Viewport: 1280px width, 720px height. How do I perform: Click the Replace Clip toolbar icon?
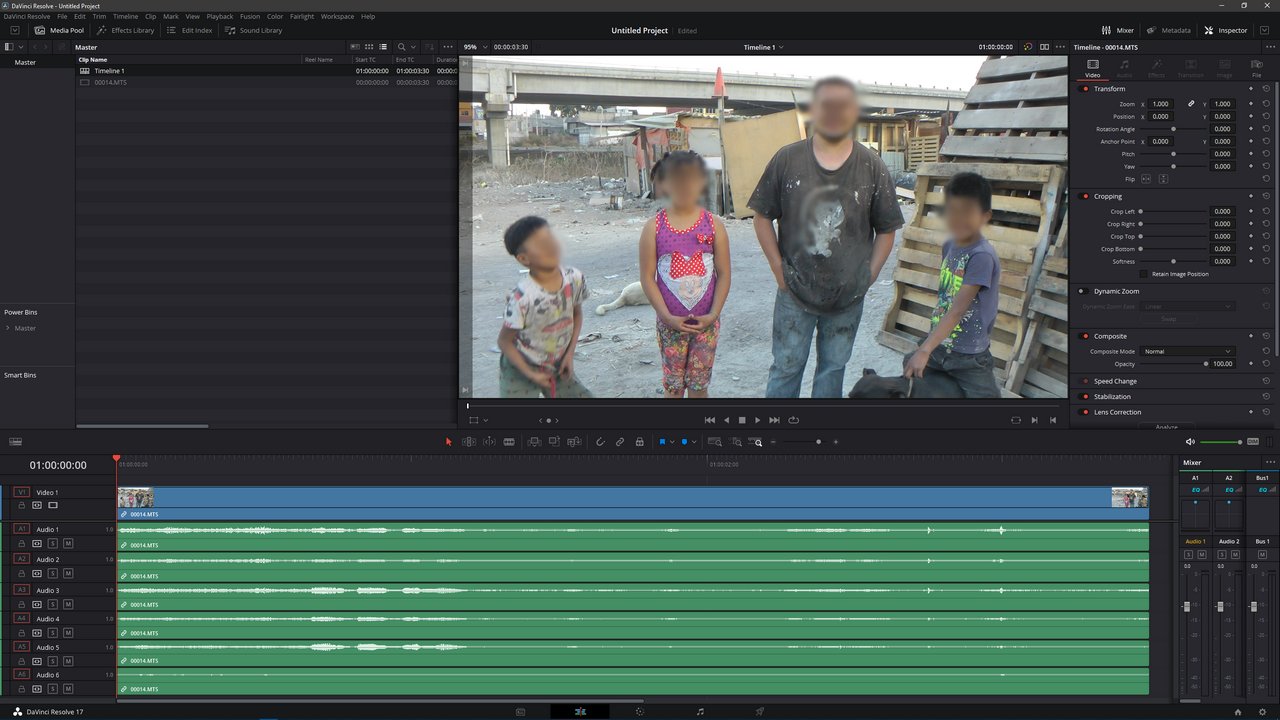pos(574,441)
